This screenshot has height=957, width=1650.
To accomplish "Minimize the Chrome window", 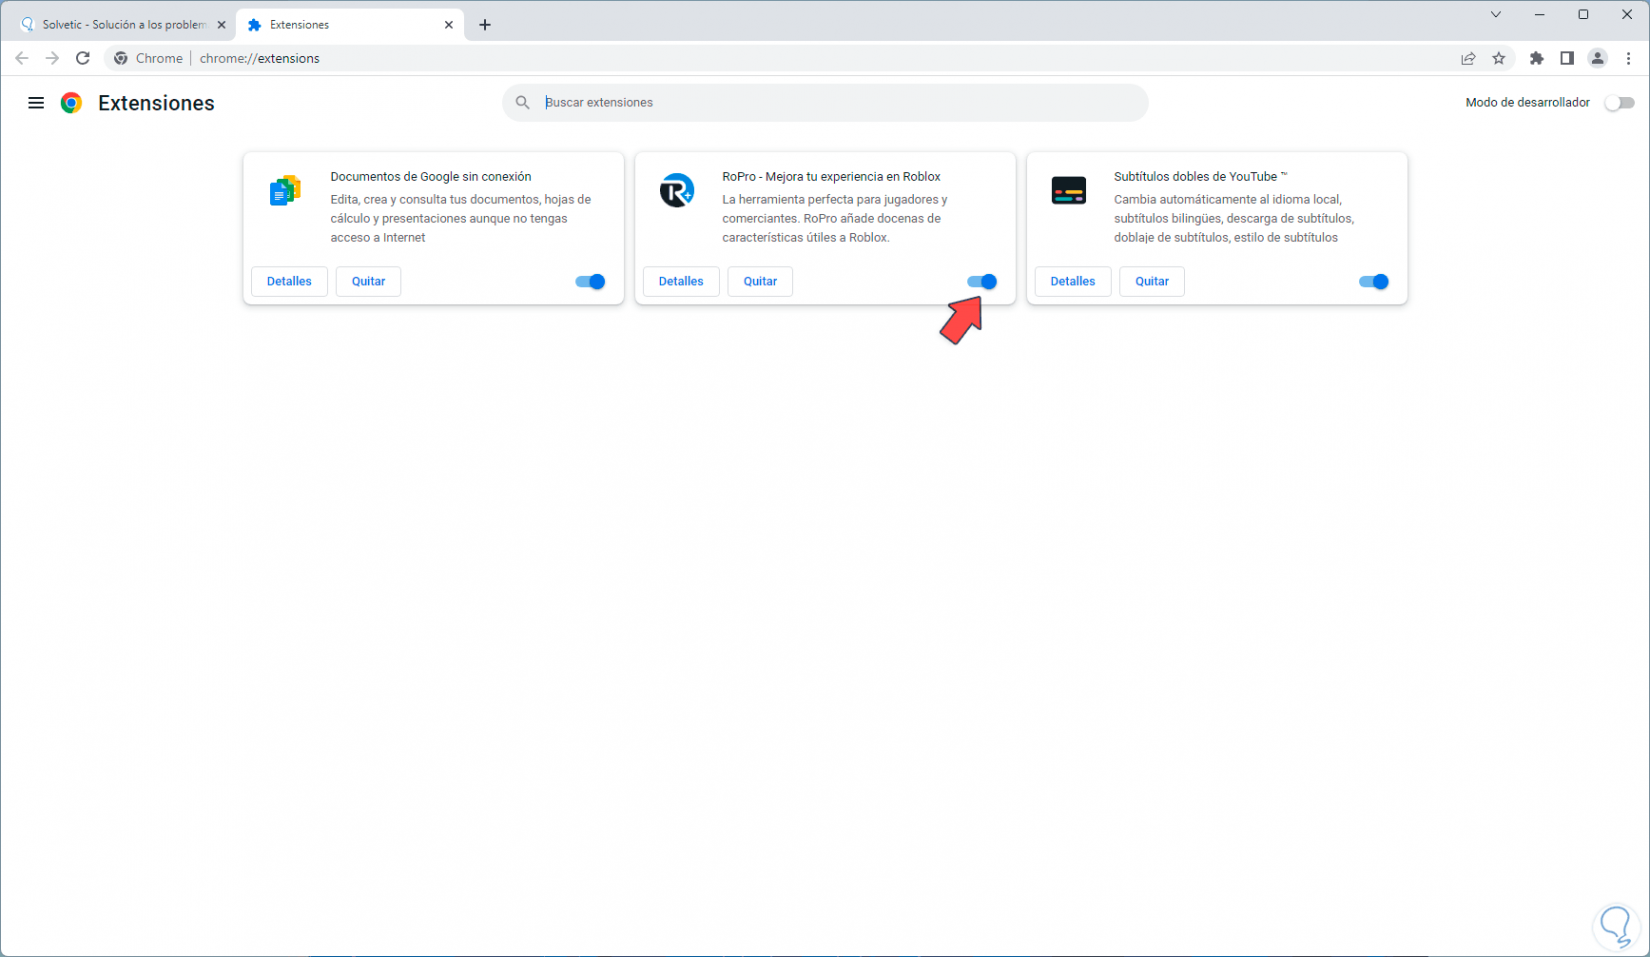I will (1540, 15).
